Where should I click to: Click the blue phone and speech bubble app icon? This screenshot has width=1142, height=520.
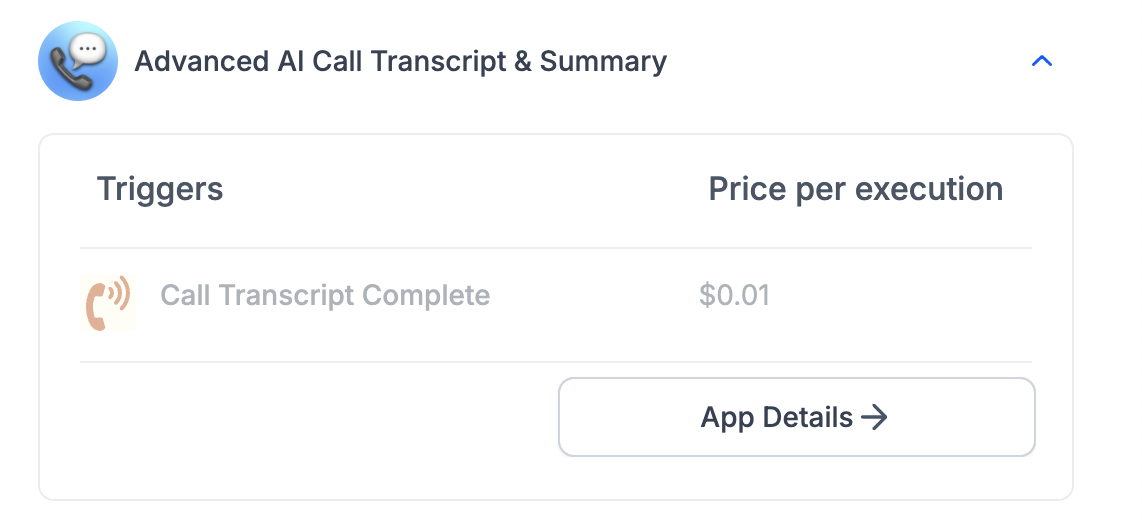(78, 61)
